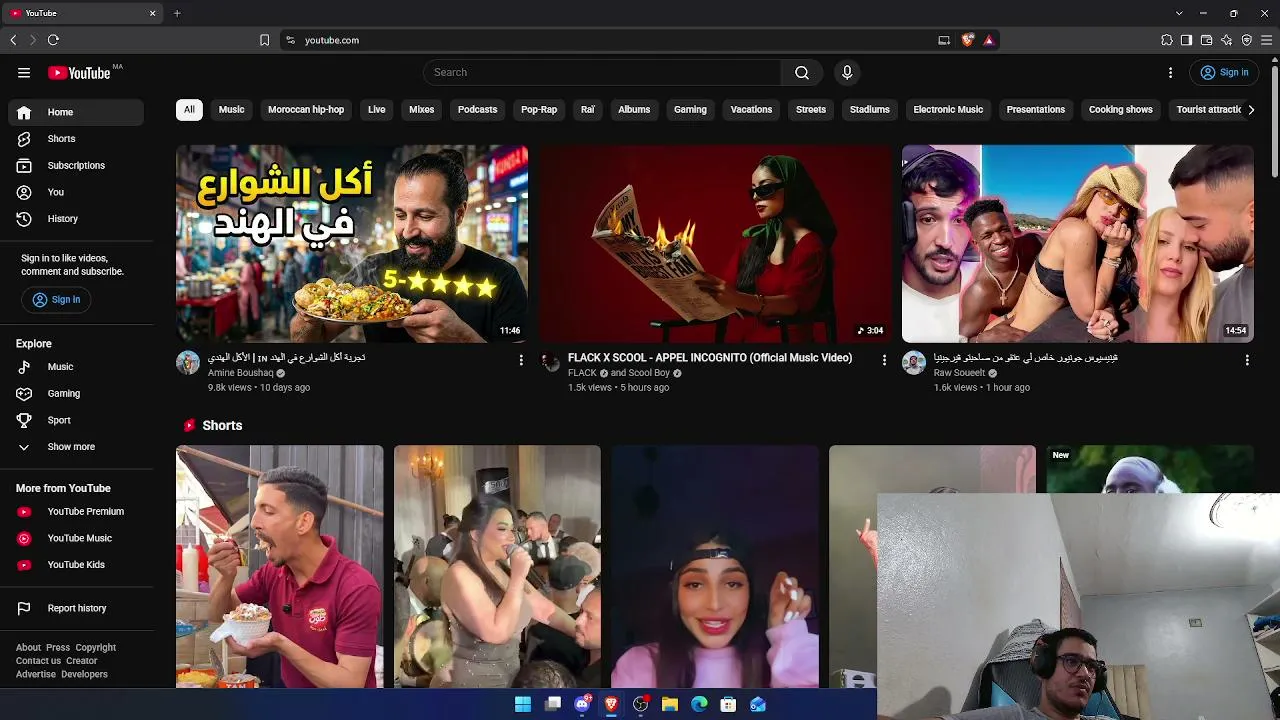Screen dimensions: 1280x720
Task: Open File Explorer from the taskbar
Action: click(670, 705)
